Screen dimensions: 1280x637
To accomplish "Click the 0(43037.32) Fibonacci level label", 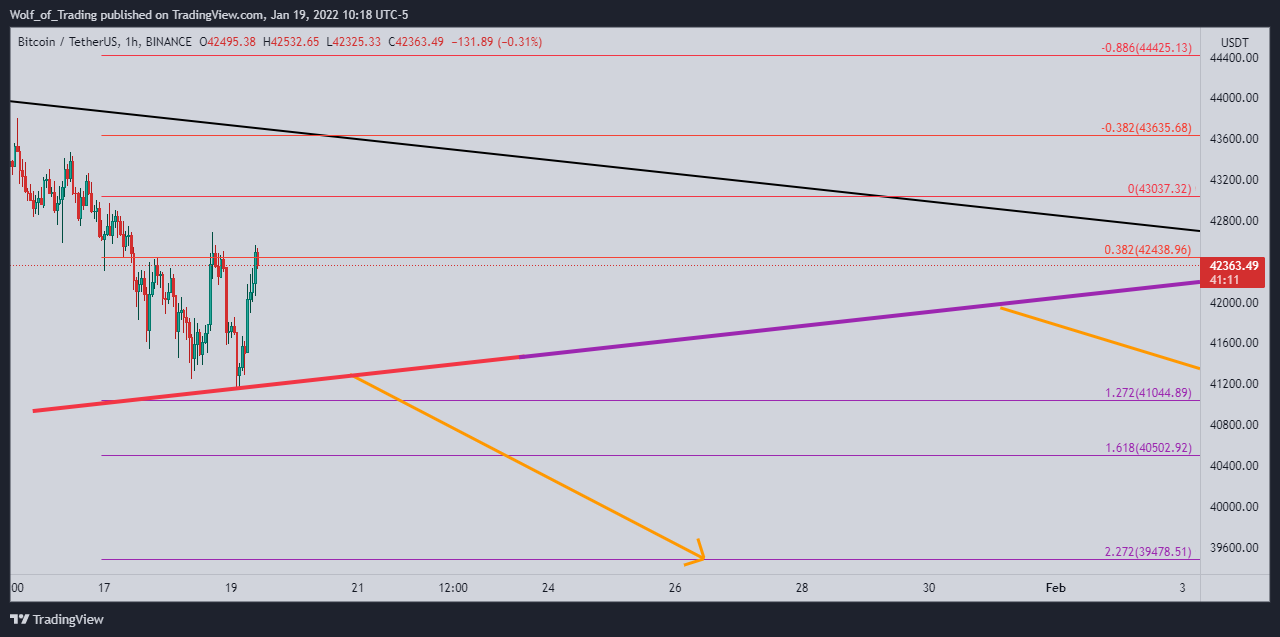I will point(1159,189).
